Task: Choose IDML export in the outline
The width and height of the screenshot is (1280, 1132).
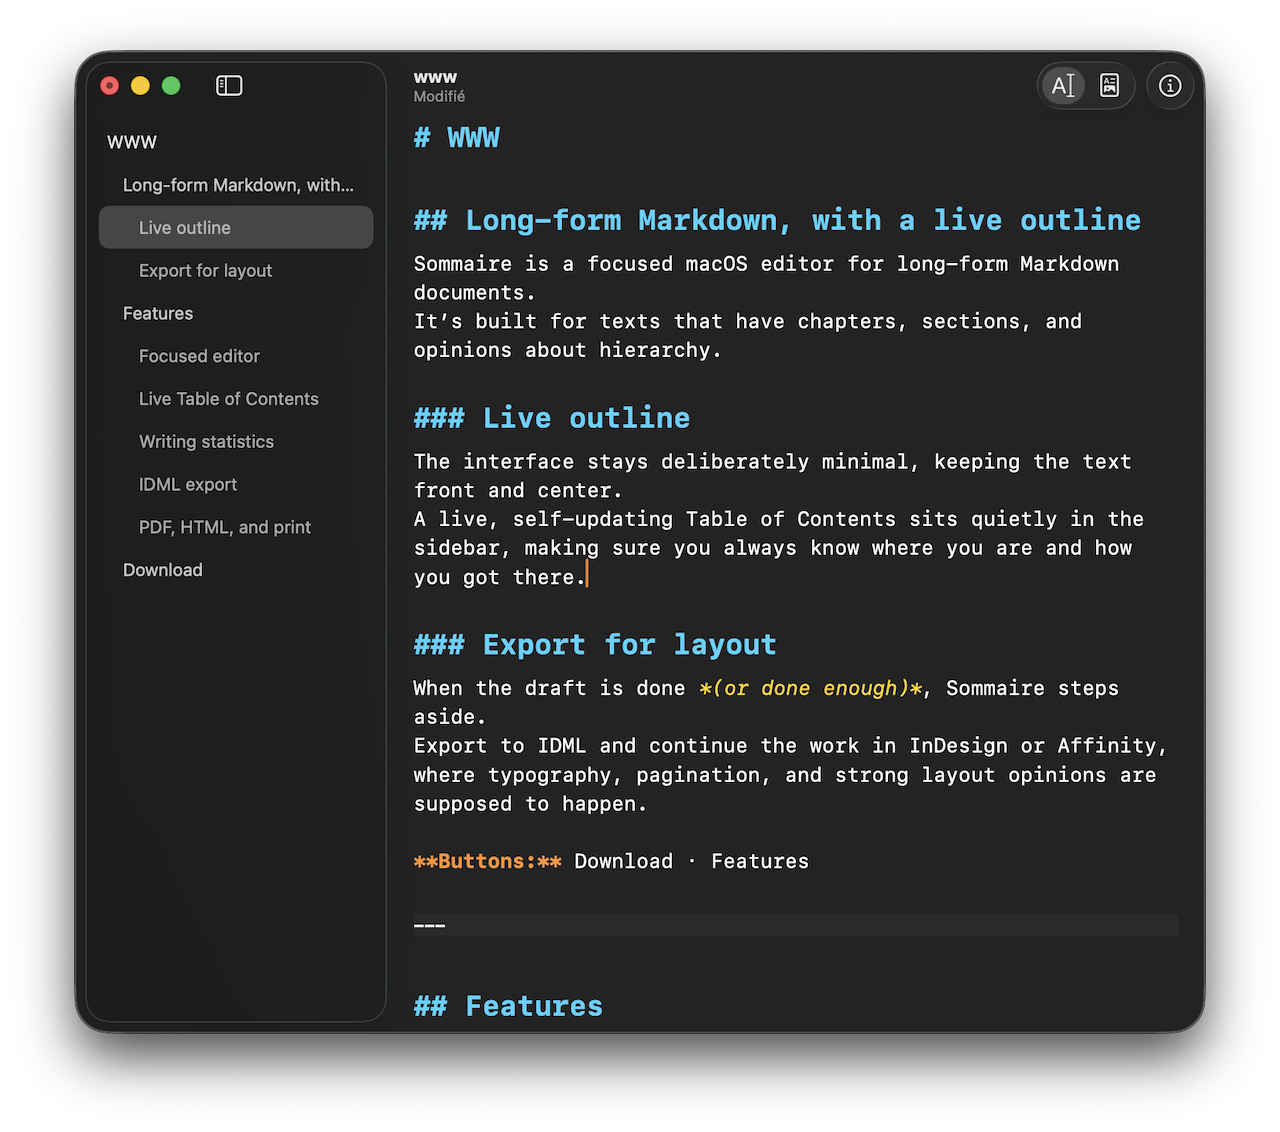Action: [x=188, y=485]
